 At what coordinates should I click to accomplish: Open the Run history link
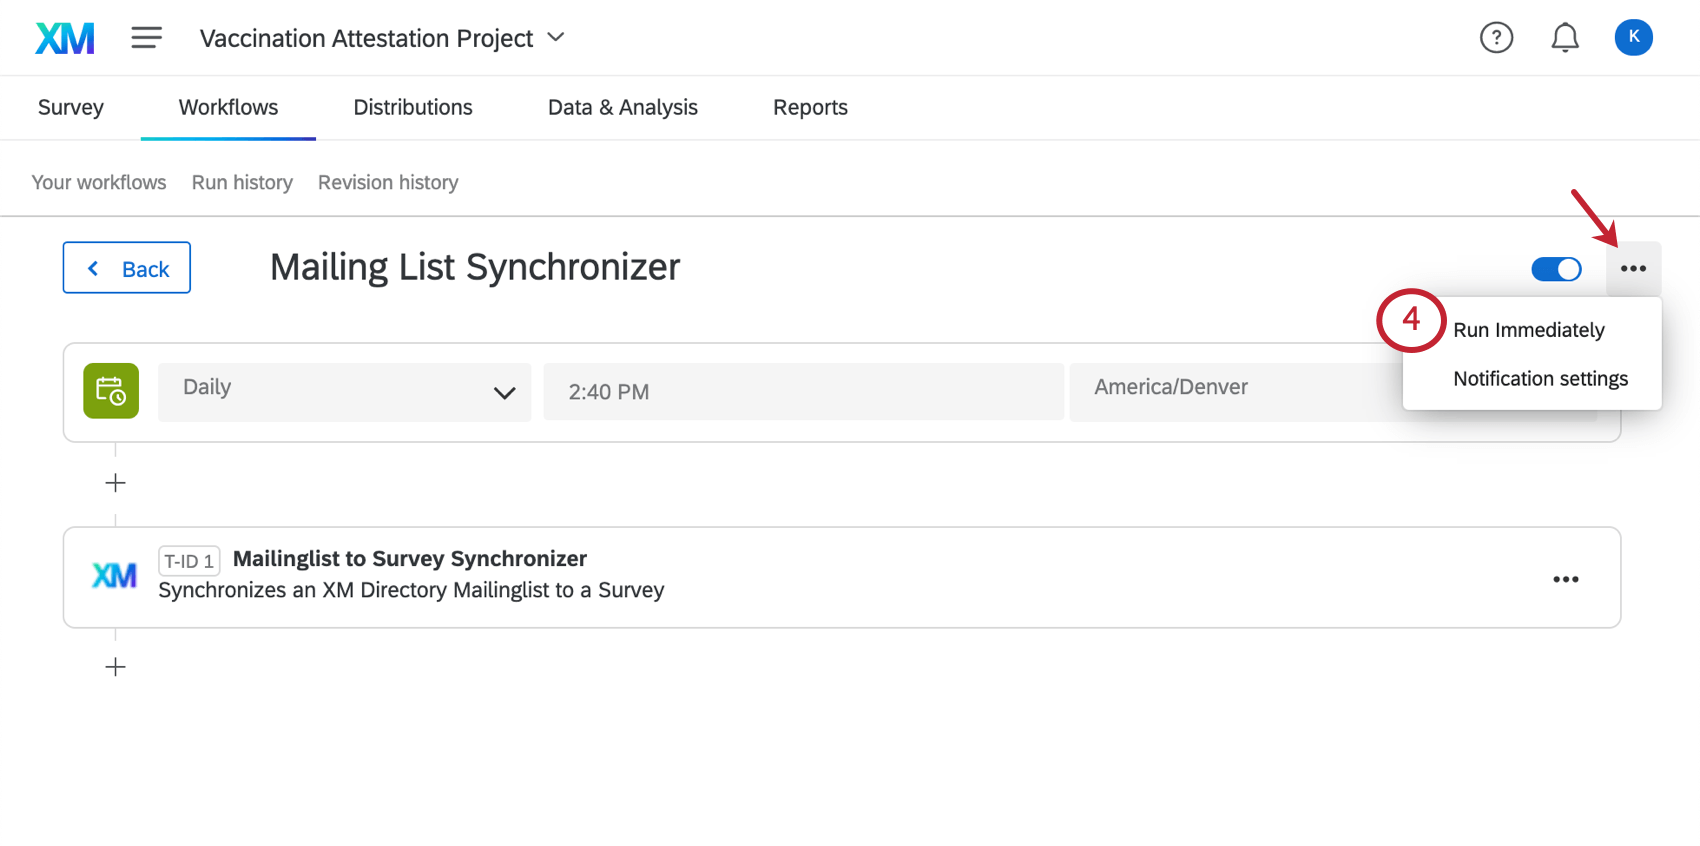[242, 182]
